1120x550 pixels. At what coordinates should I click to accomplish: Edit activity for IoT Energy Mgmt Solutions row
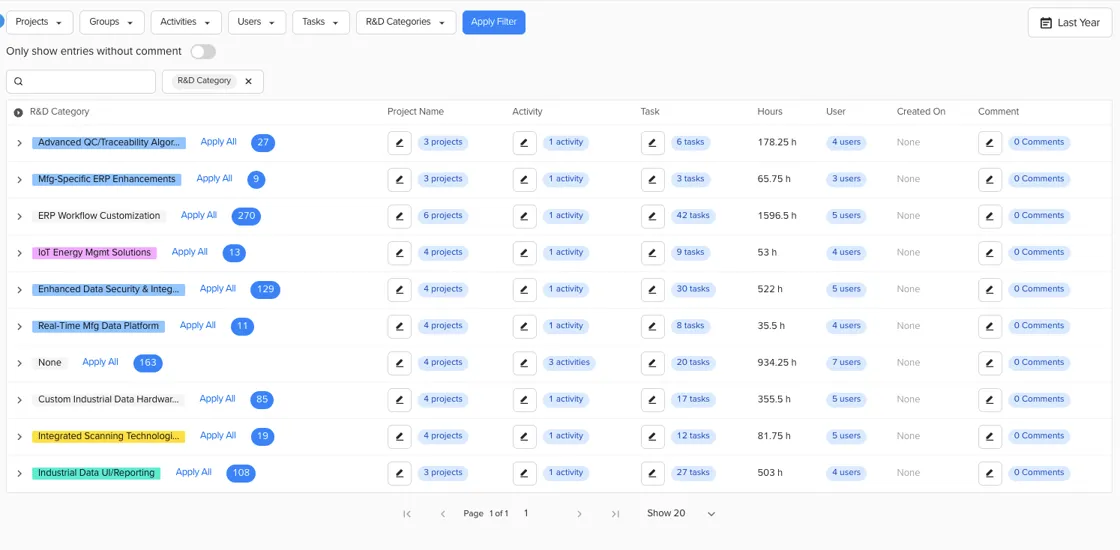[x=524, y=253]
